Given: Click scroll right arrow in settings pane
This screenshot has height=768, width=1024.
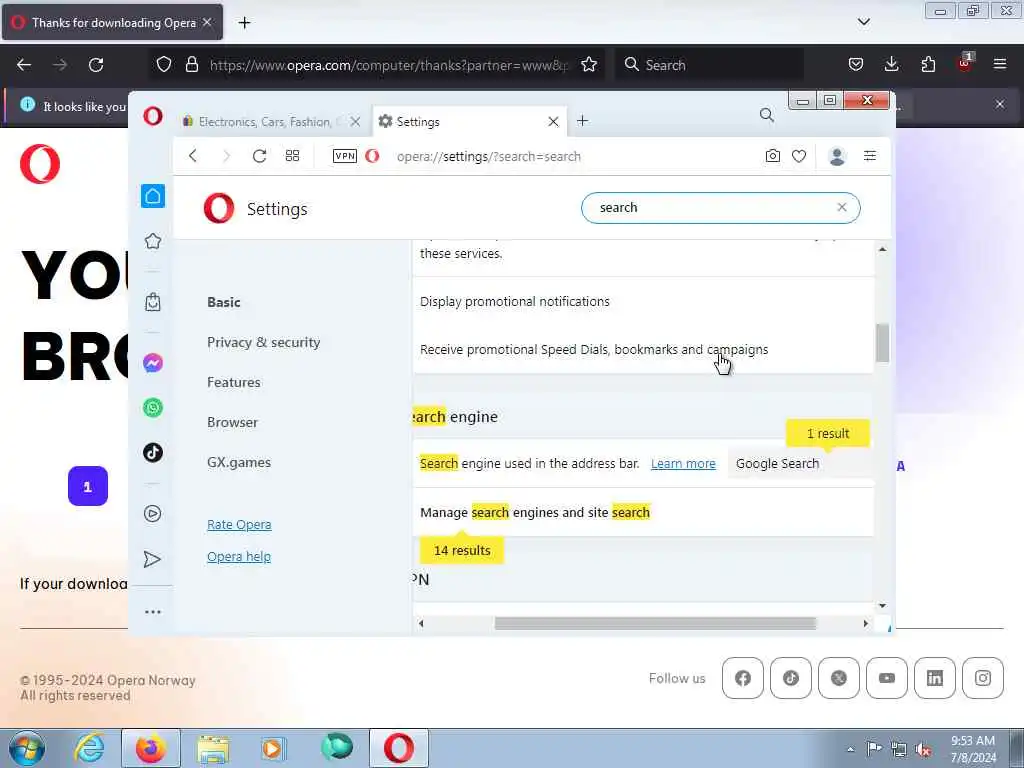Looking at the screenshot, I should click(x=865, y=624).
